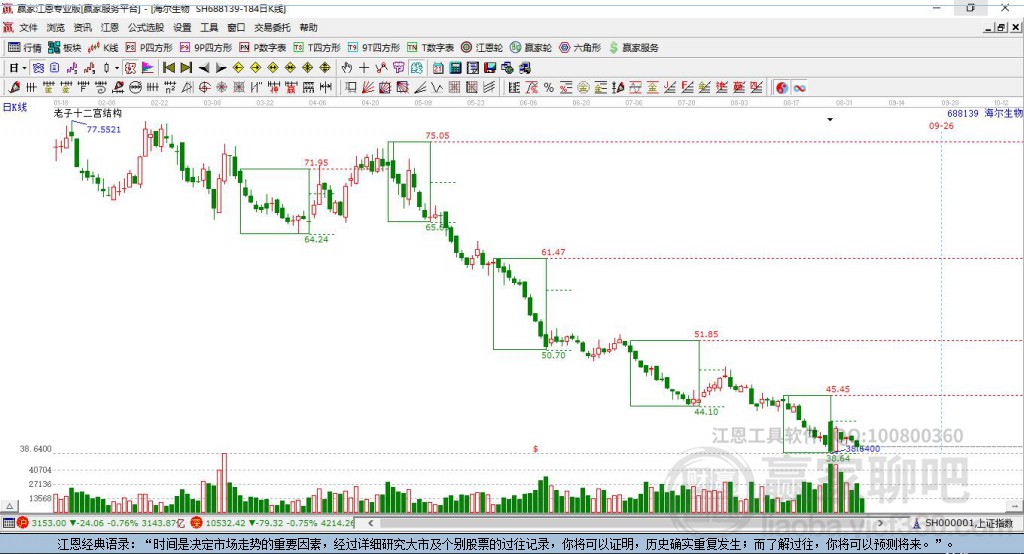Expand the 日 period dropdown
This screenshot has height=554, width=1024.
24,68
